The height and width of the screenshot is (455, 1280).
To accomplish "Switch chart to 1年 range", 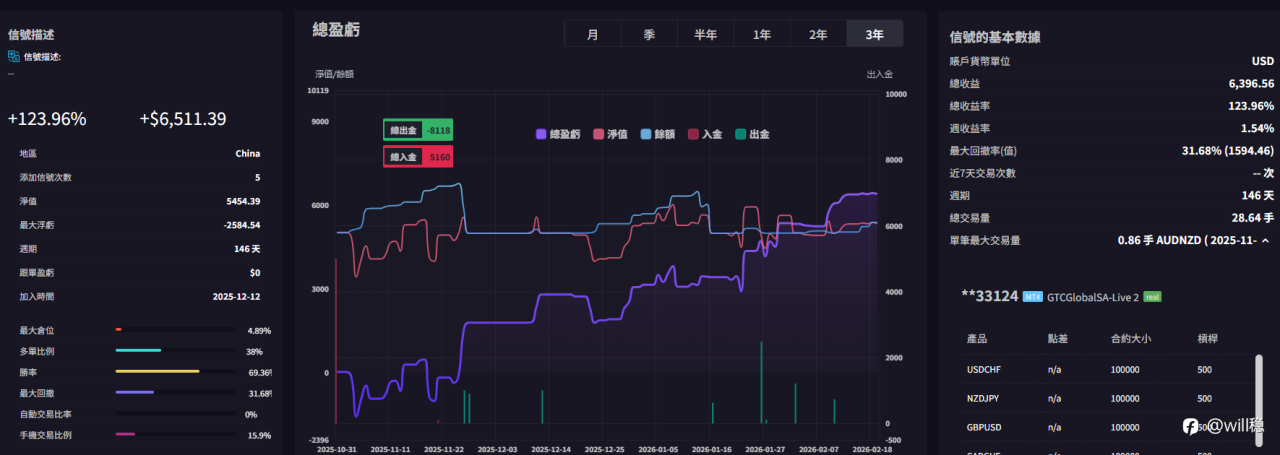I will click(x=762, y=34).
